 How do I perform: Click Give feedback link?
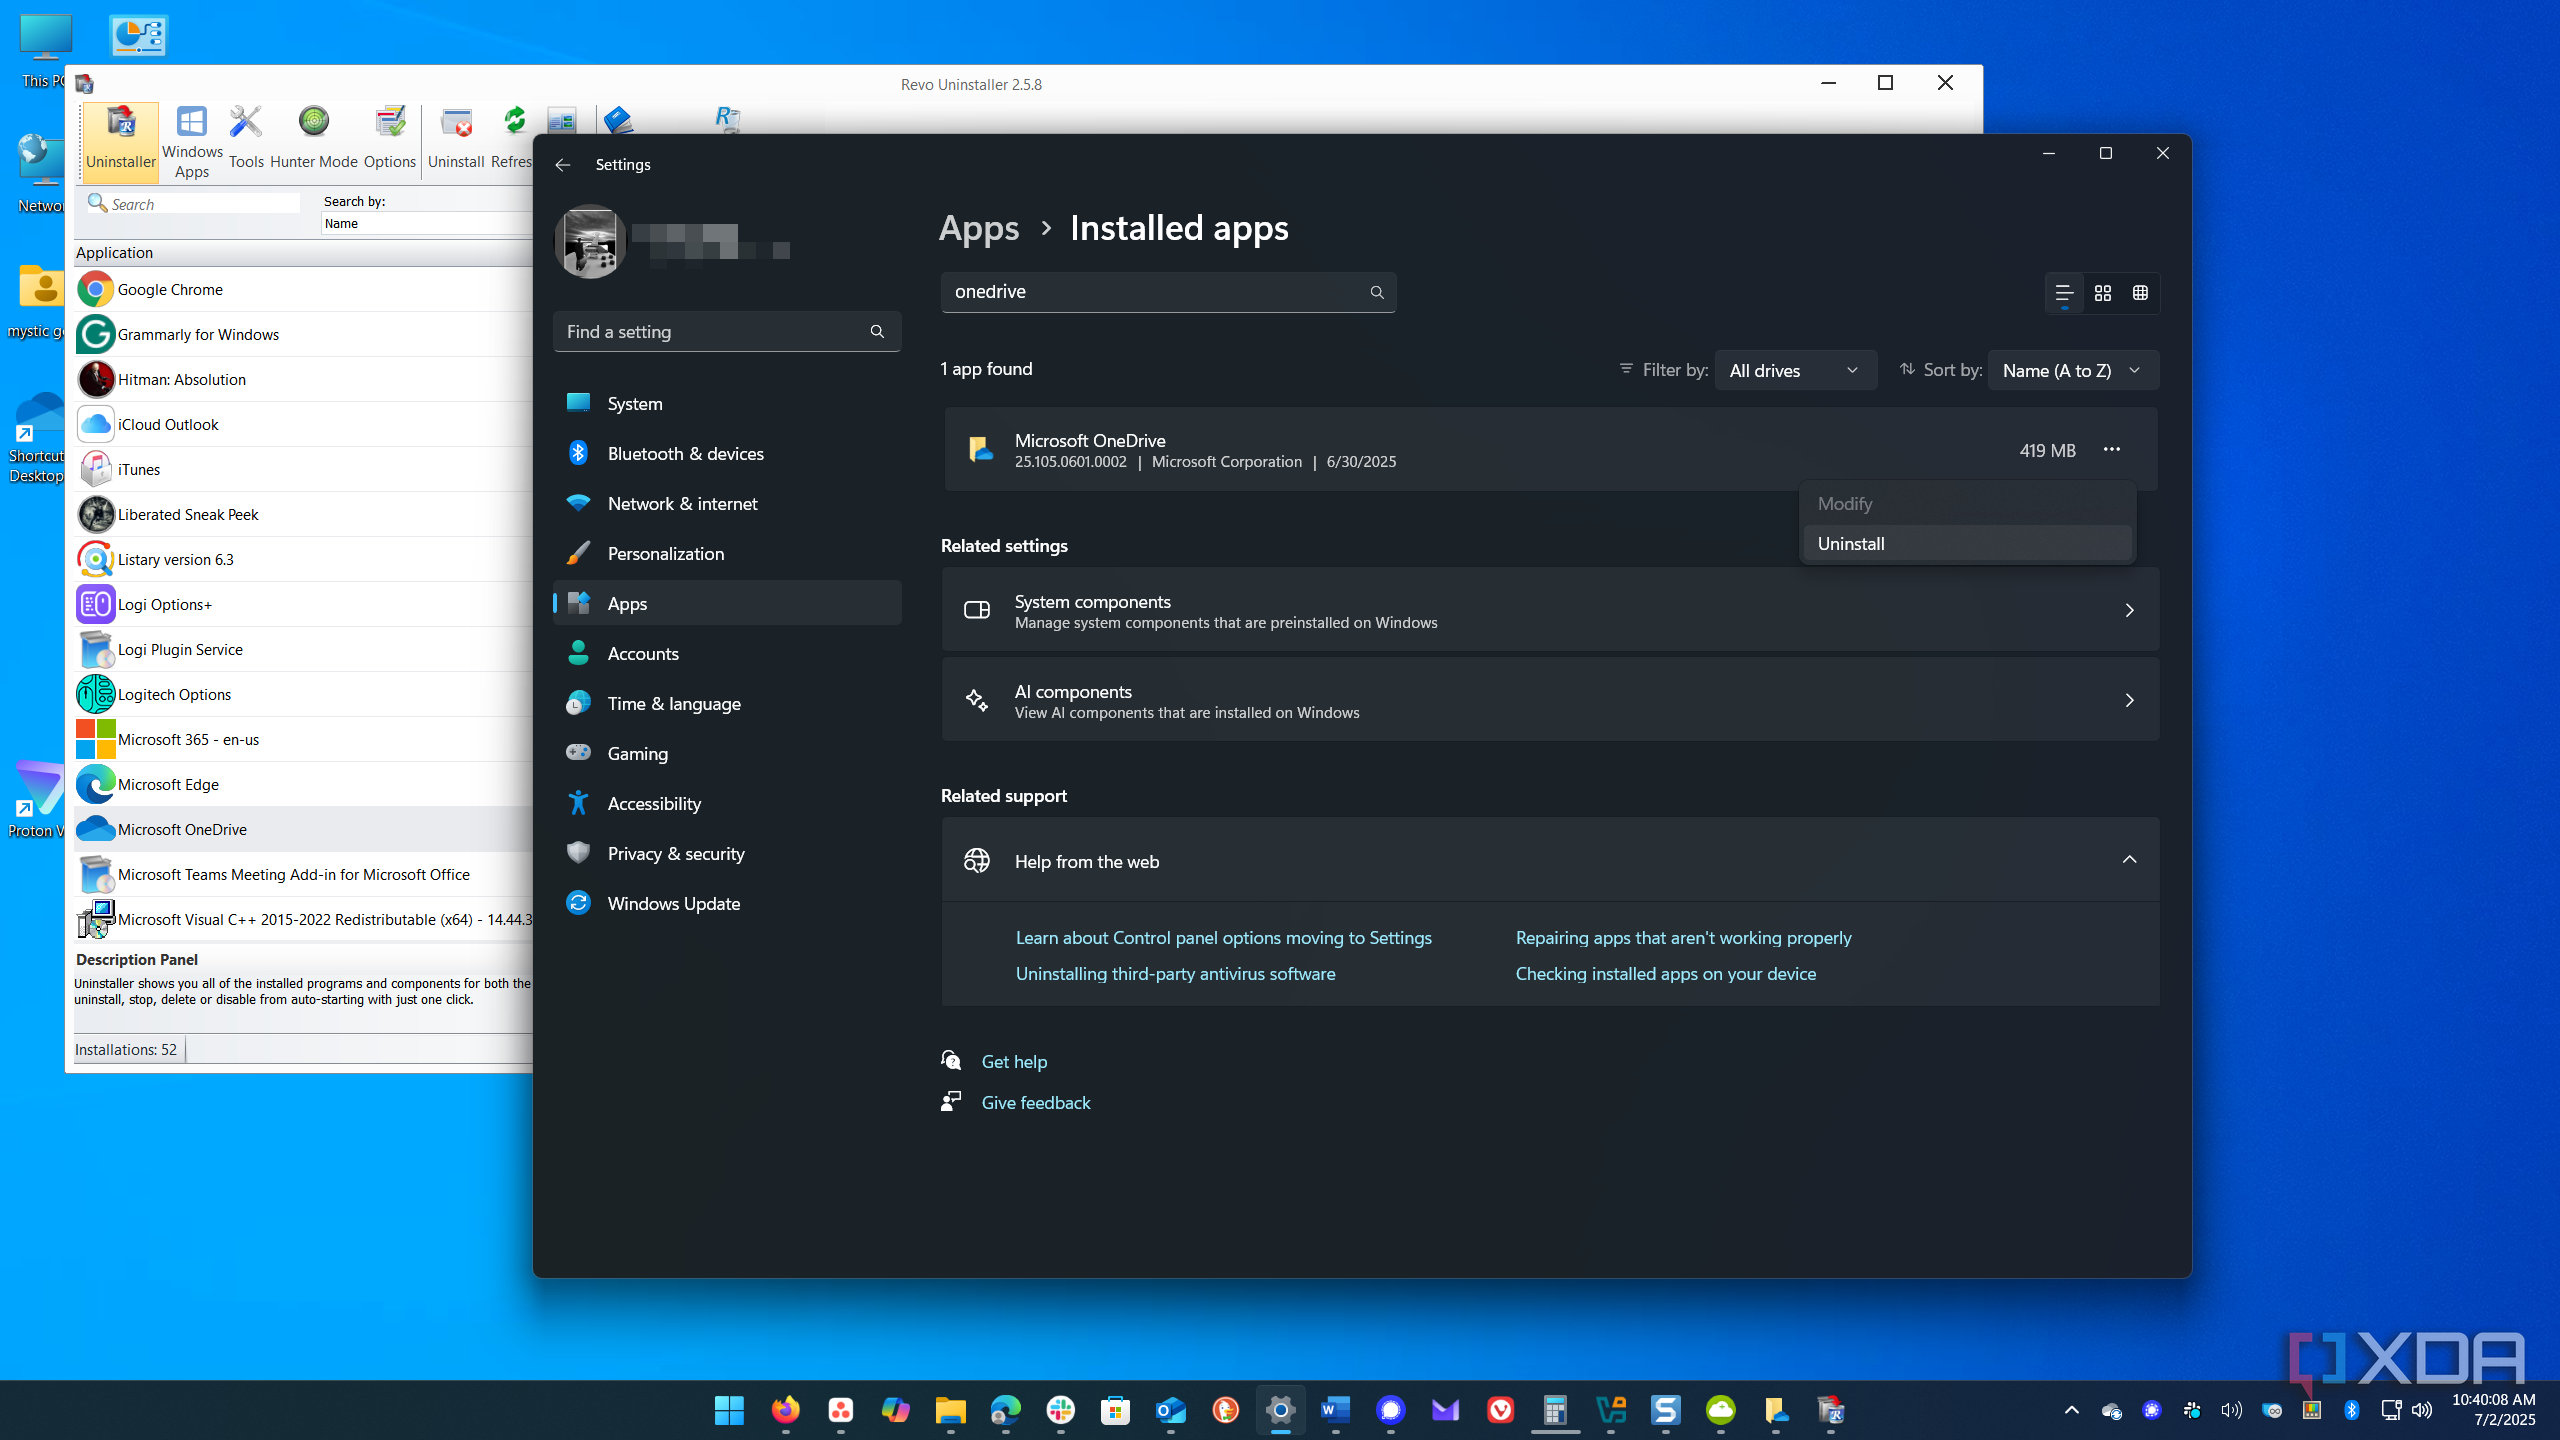pyautogui.click(x=1036, y=1102)
